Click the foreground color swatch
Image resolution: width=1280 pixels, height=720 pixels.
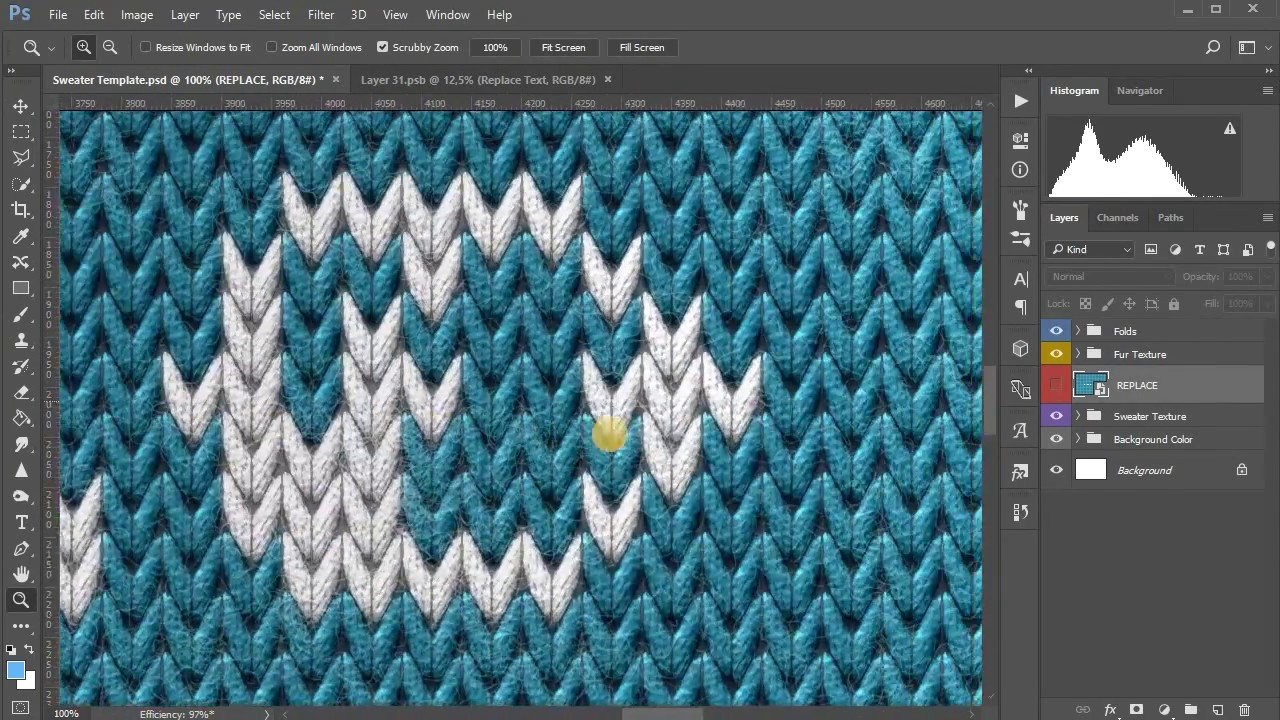click(x=15, y=669)
